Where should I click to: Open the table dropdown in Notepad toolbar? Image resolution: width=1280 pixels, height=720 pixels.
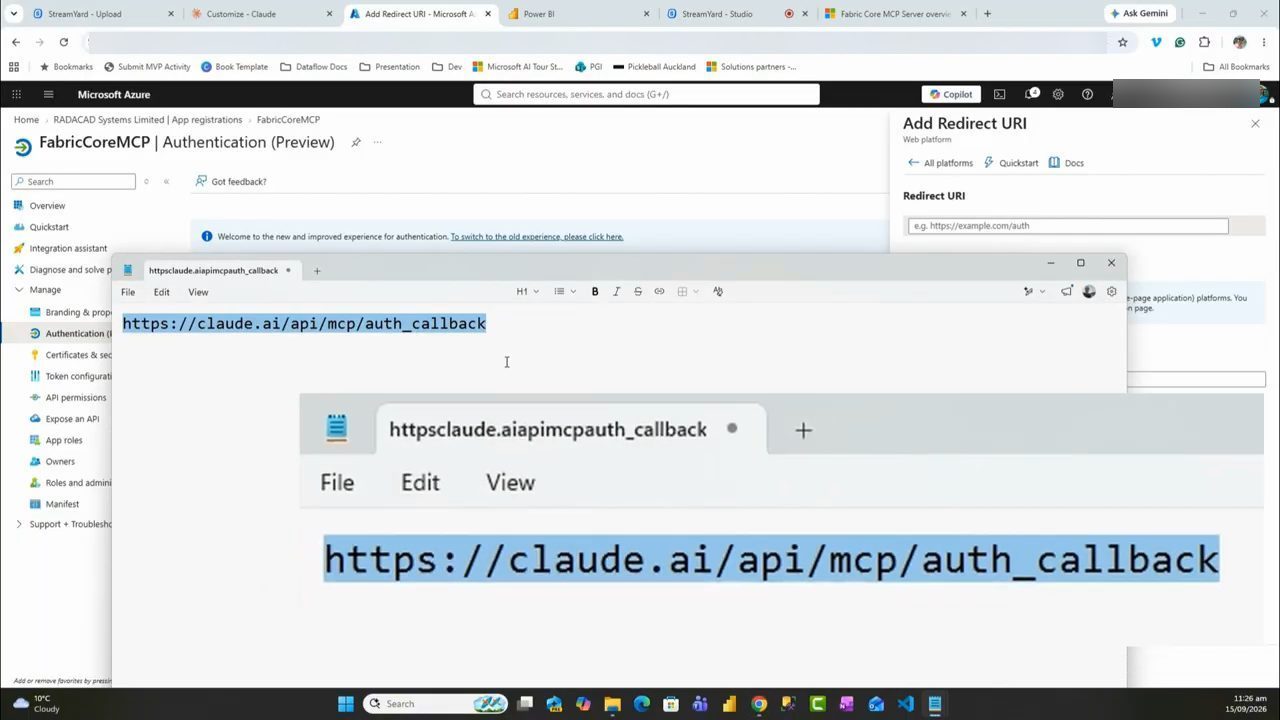pyautogui.click(x=688, y=291)
